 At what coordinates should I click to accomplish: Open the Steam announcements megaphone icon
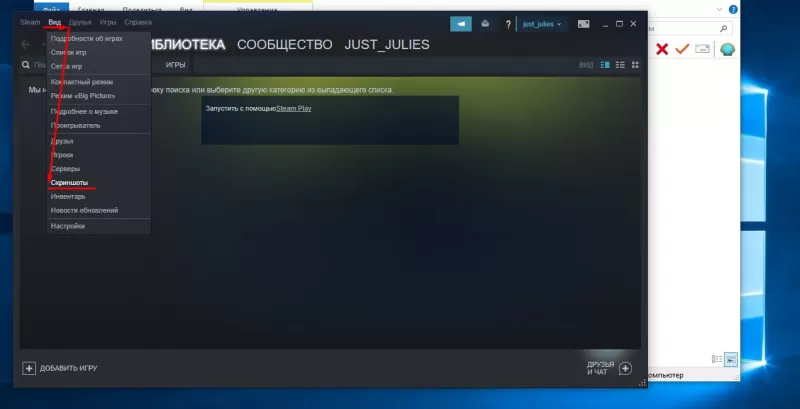tap(461, 24)
